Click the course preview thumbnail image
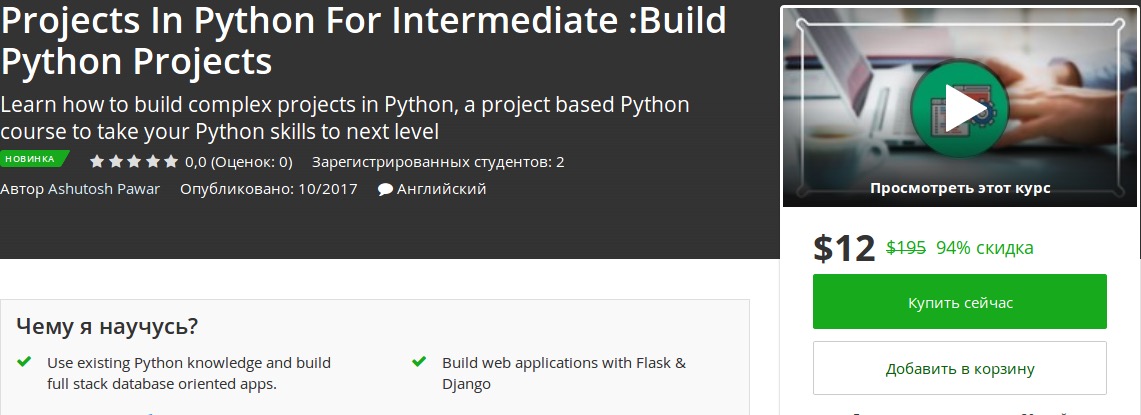 click(1050, 60)
